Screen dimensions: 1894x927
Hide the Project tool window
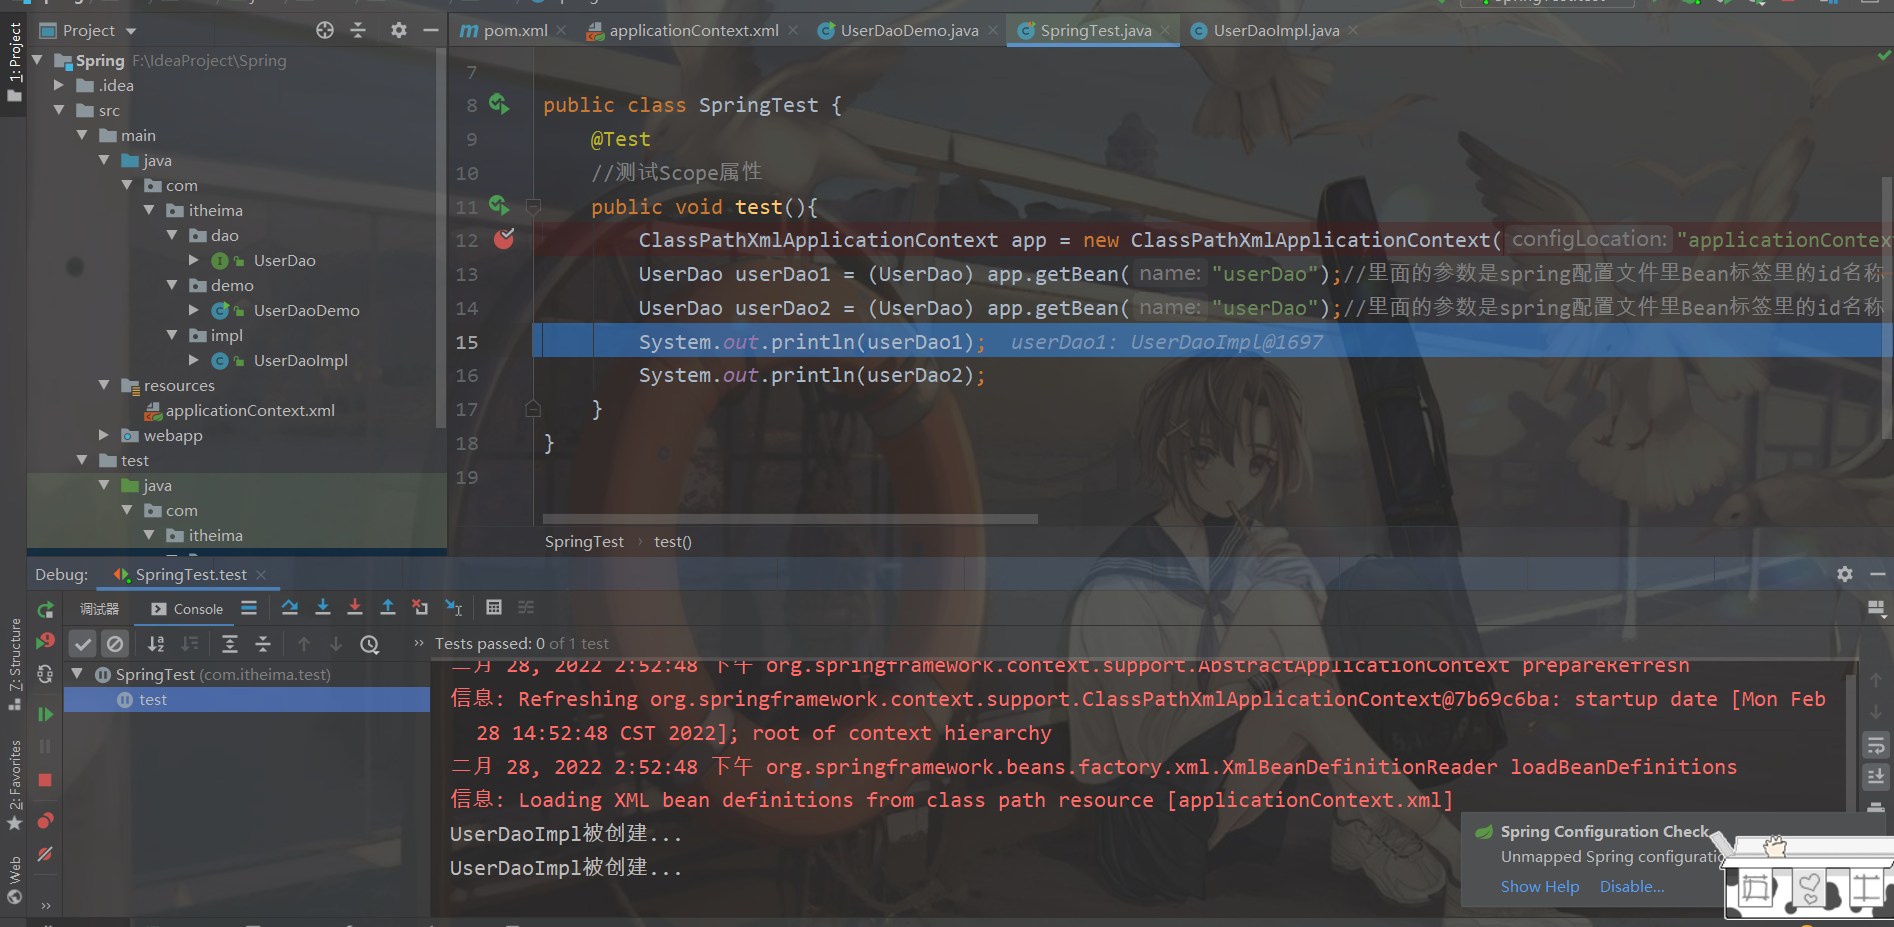[x=431, y=30]
